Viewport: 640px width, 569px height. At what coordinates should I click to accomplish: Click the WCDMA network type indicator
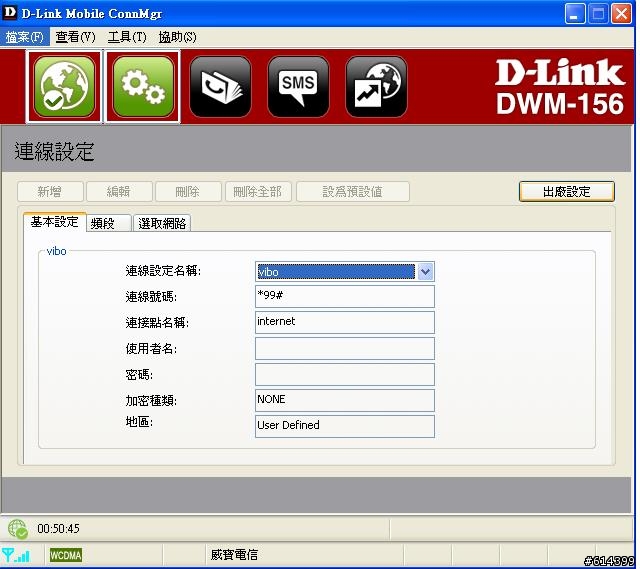point(66,555)
